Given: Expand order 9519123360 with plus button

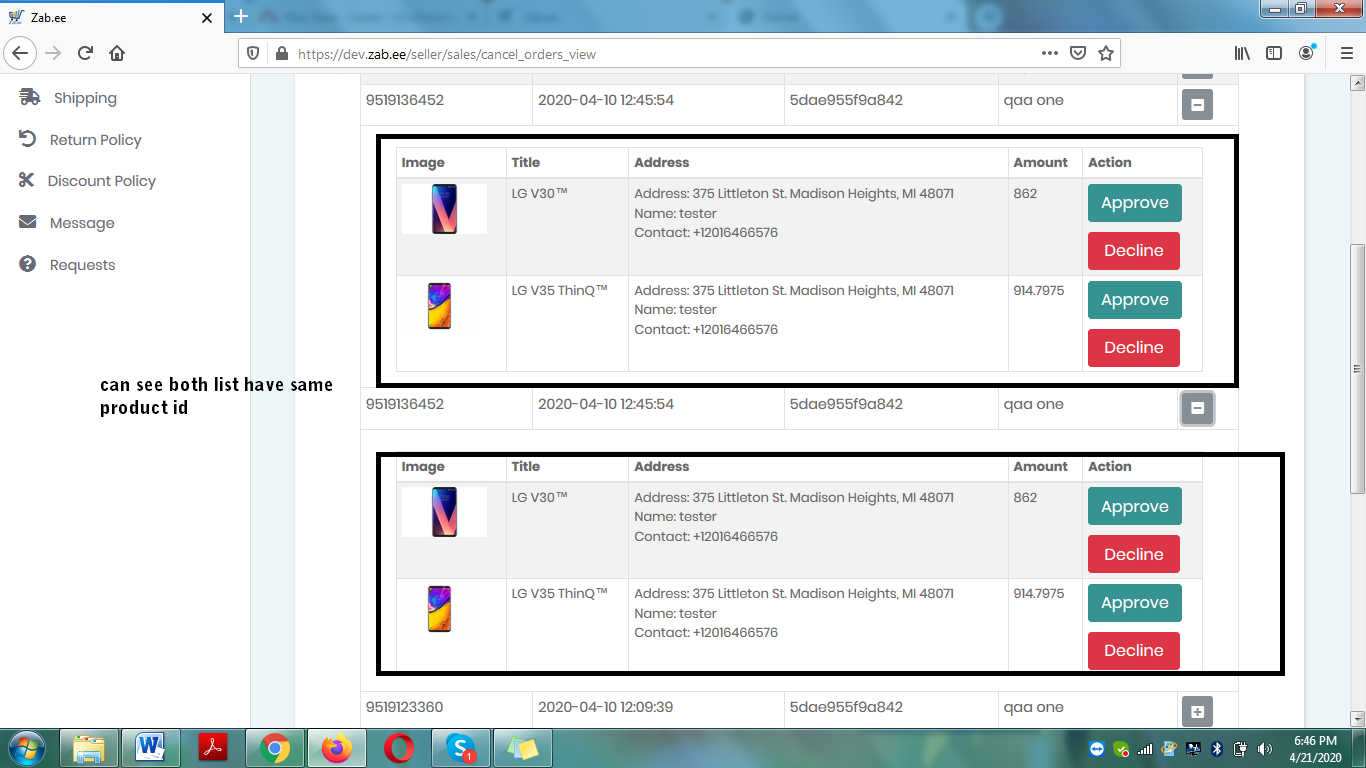Looking at the screenshot, I should pos(1197,711).
